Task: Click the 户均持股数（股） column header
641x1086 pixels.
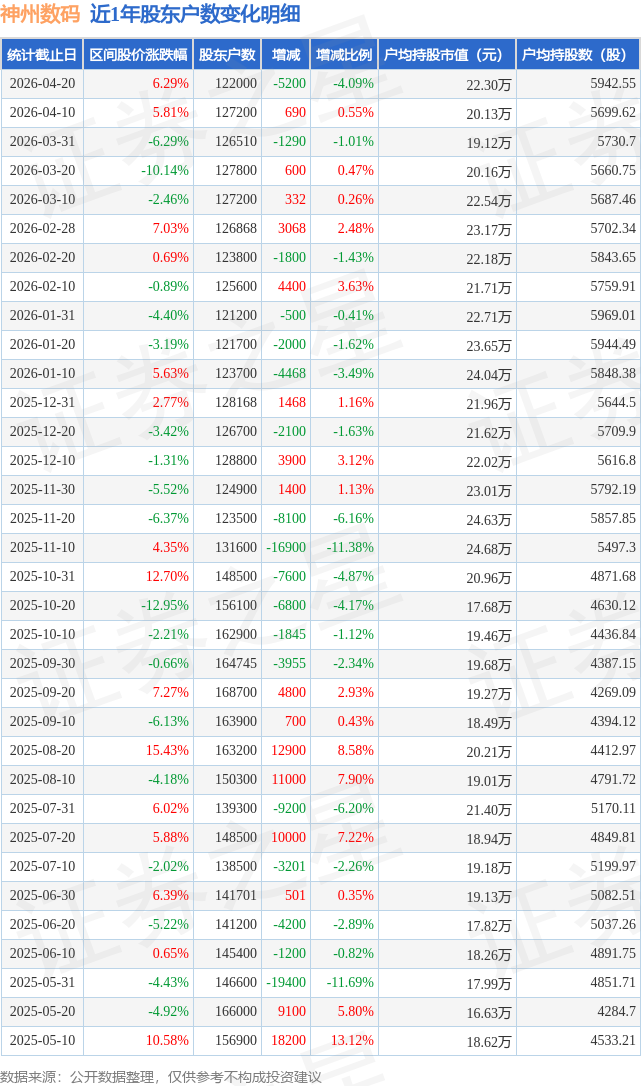Action: pyautogui.click(x=579, y=55)
